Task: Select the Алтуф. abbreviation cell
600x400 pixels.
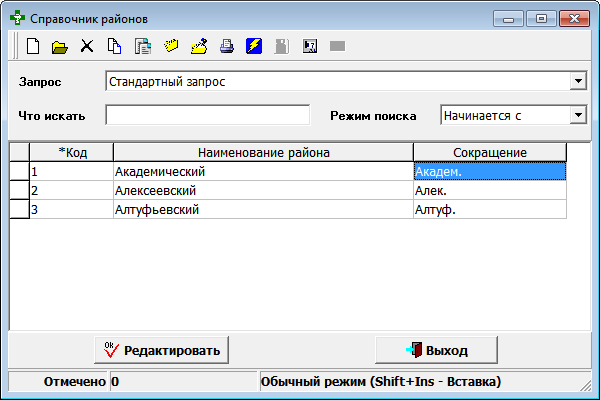Action: 489,209
